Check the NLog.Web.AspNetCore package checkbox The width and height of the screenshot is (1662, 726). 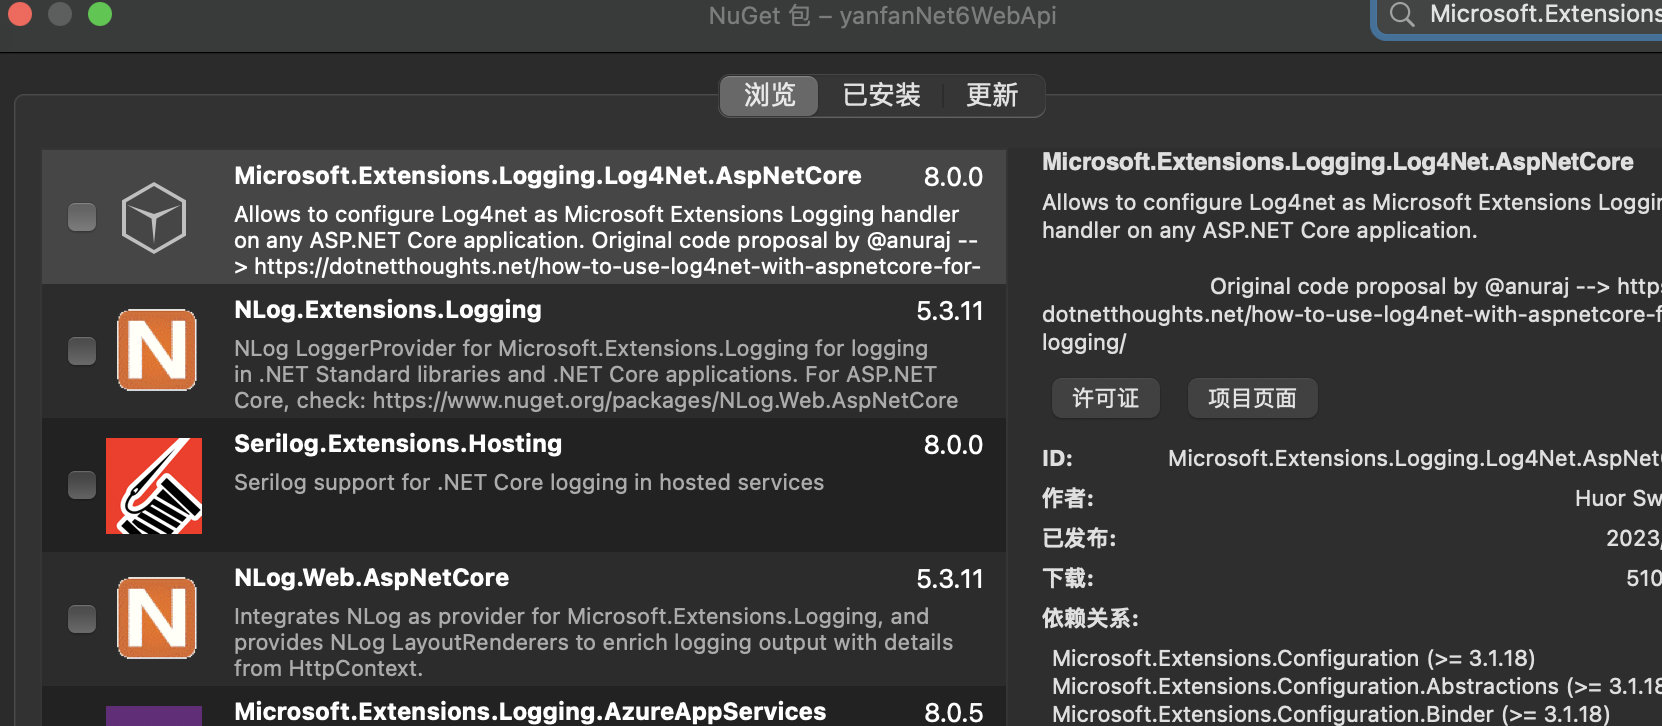click(82, 619)
